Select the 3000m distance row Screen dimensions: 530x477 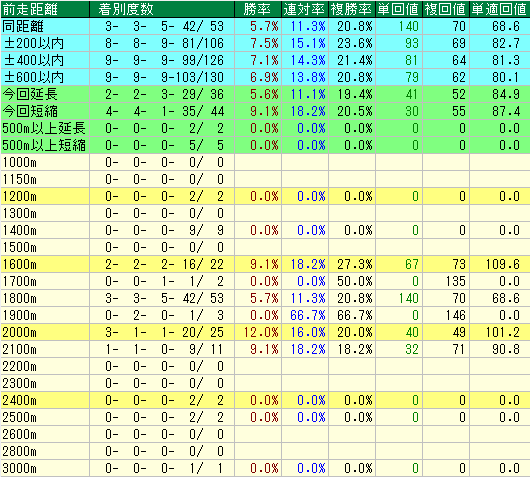coord(265,468)
